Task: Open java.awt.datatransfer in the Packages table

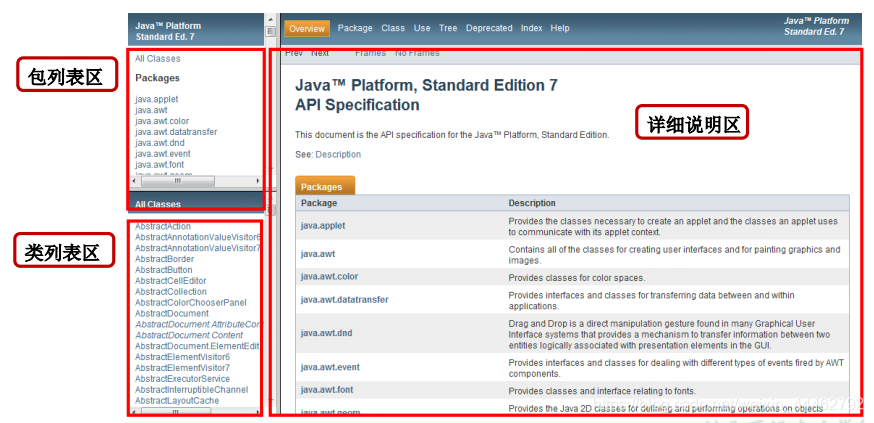Action: point(344,300)
